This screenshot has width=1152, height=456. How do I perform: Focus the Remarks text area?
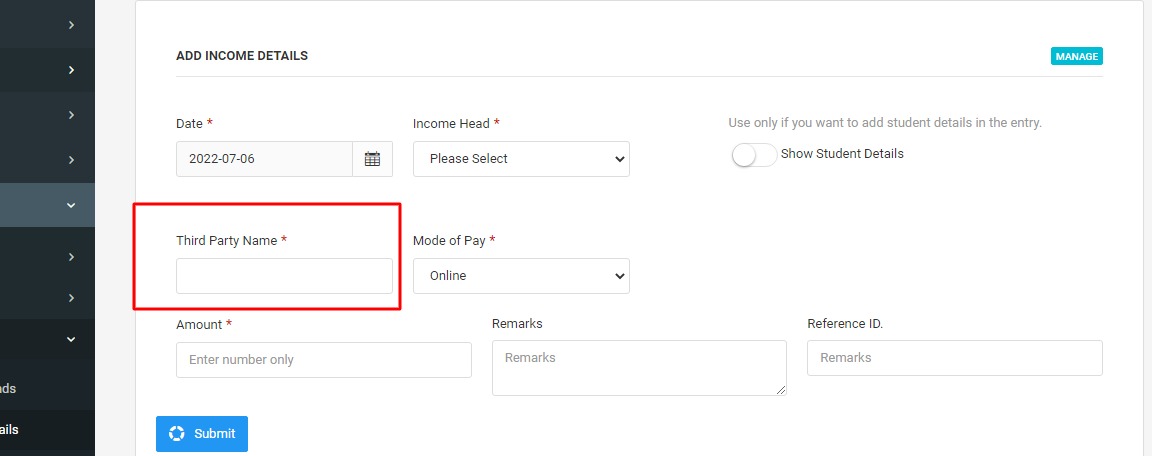pyautogui.click(x=639, y=368)
